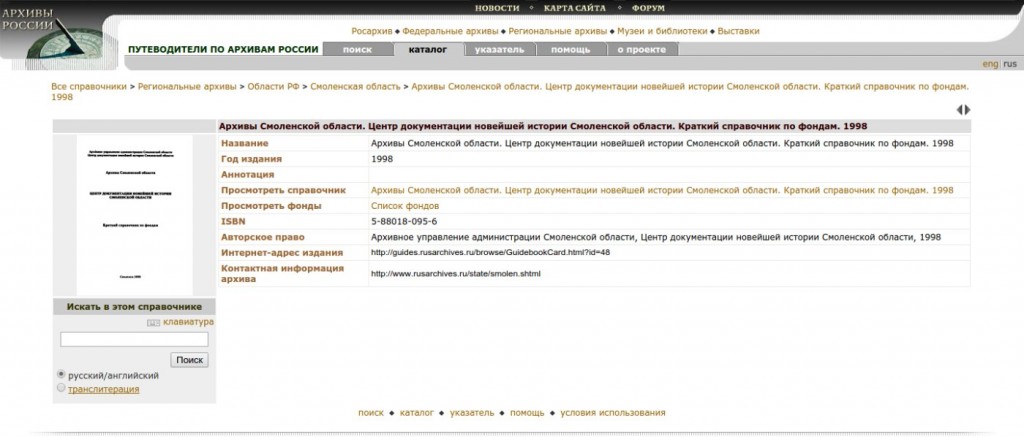The width and height of the screenshot is (1024, 437).
Task: Open Все справочники breadcrumb
Action: (89, 86)
